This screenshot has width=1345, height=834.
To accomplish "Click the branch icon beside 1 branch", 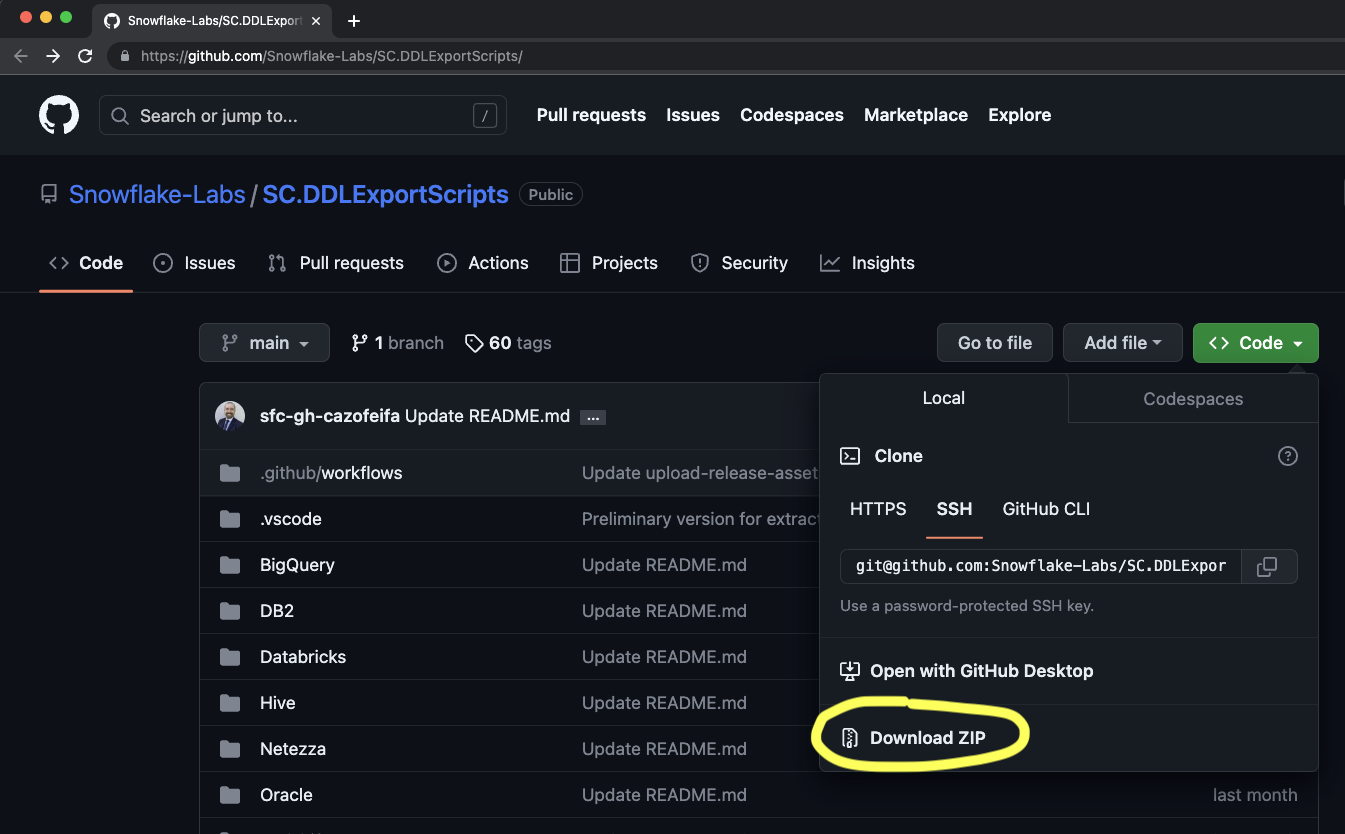I will [358, 342].
